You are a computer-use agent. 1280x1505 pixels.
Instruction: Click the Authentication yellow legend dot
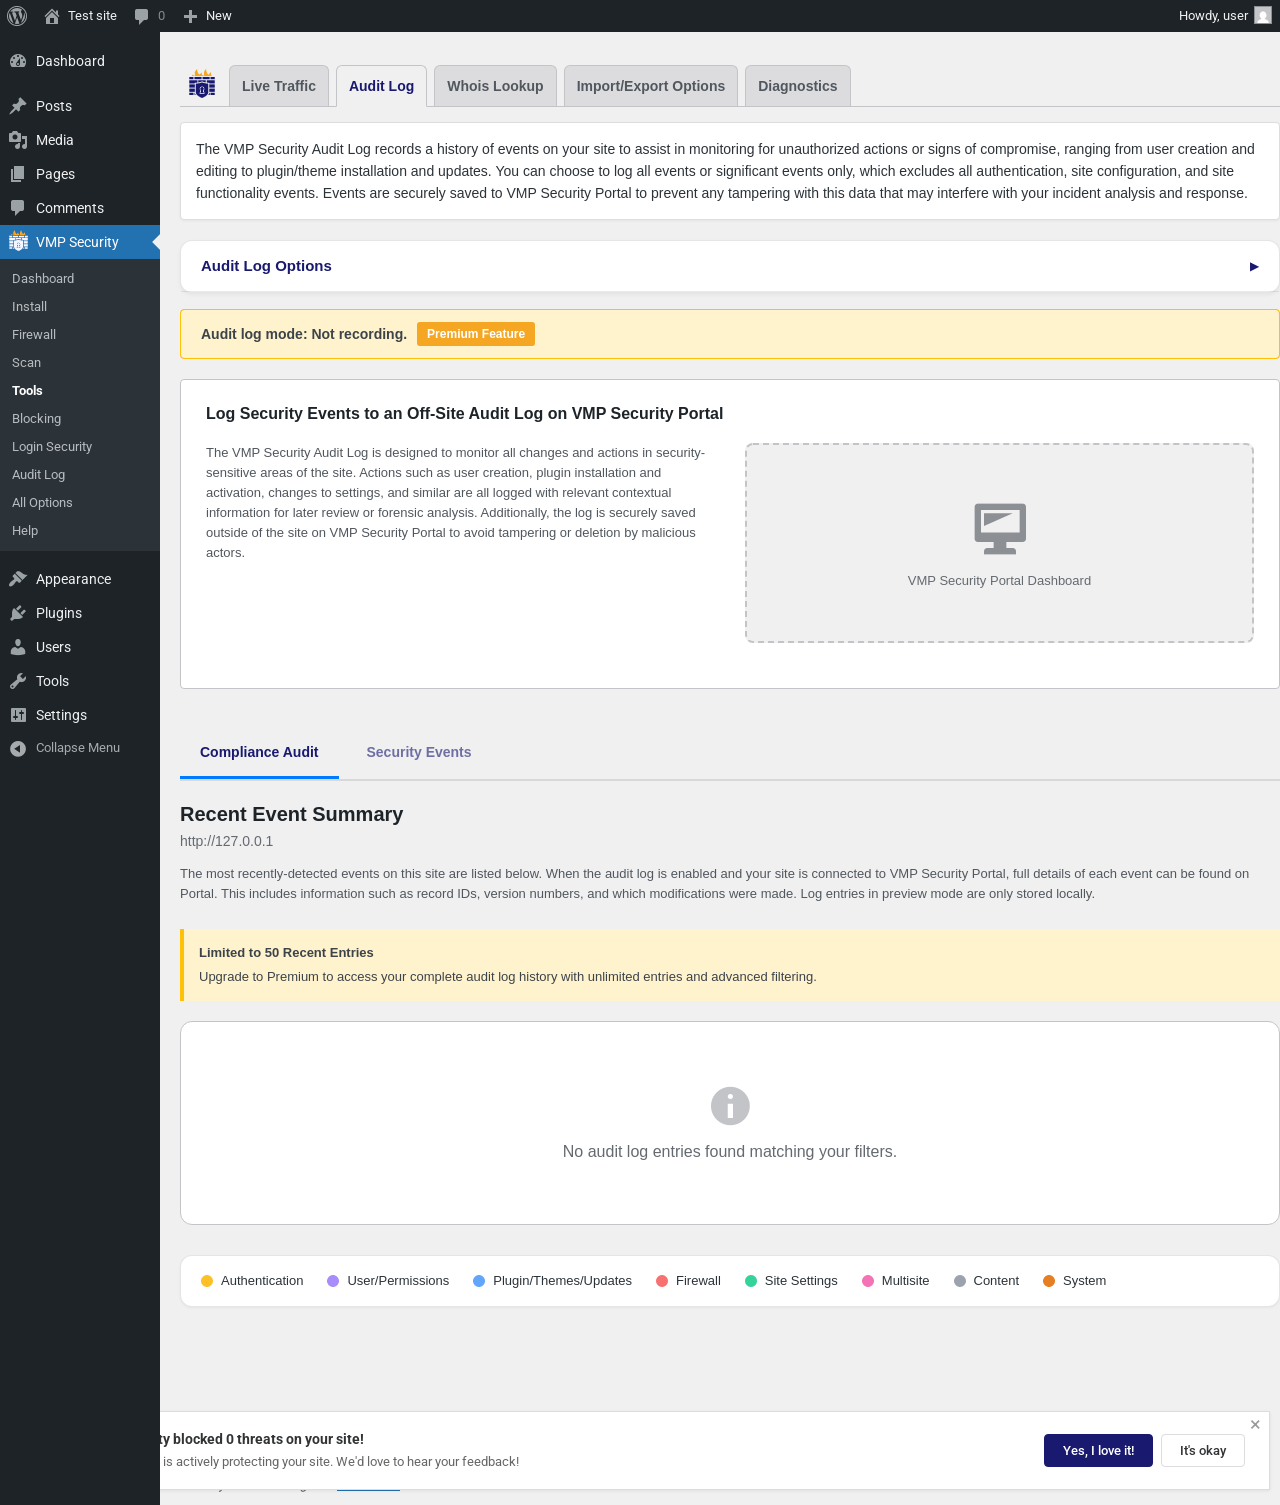tap(207, 1281)
